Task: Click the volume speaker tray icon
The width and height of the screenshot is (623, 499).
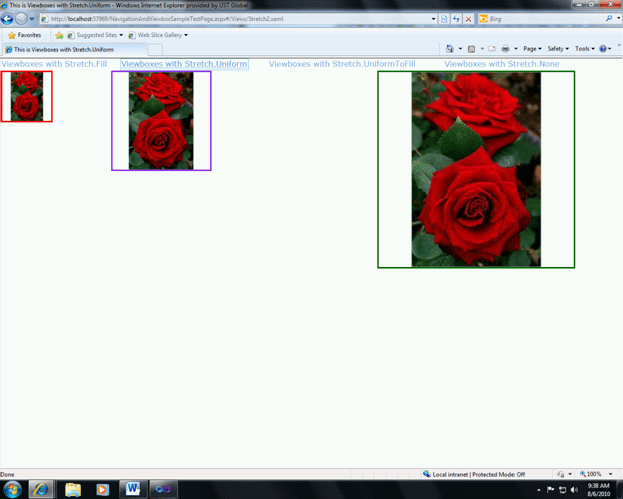Action: 575,489
